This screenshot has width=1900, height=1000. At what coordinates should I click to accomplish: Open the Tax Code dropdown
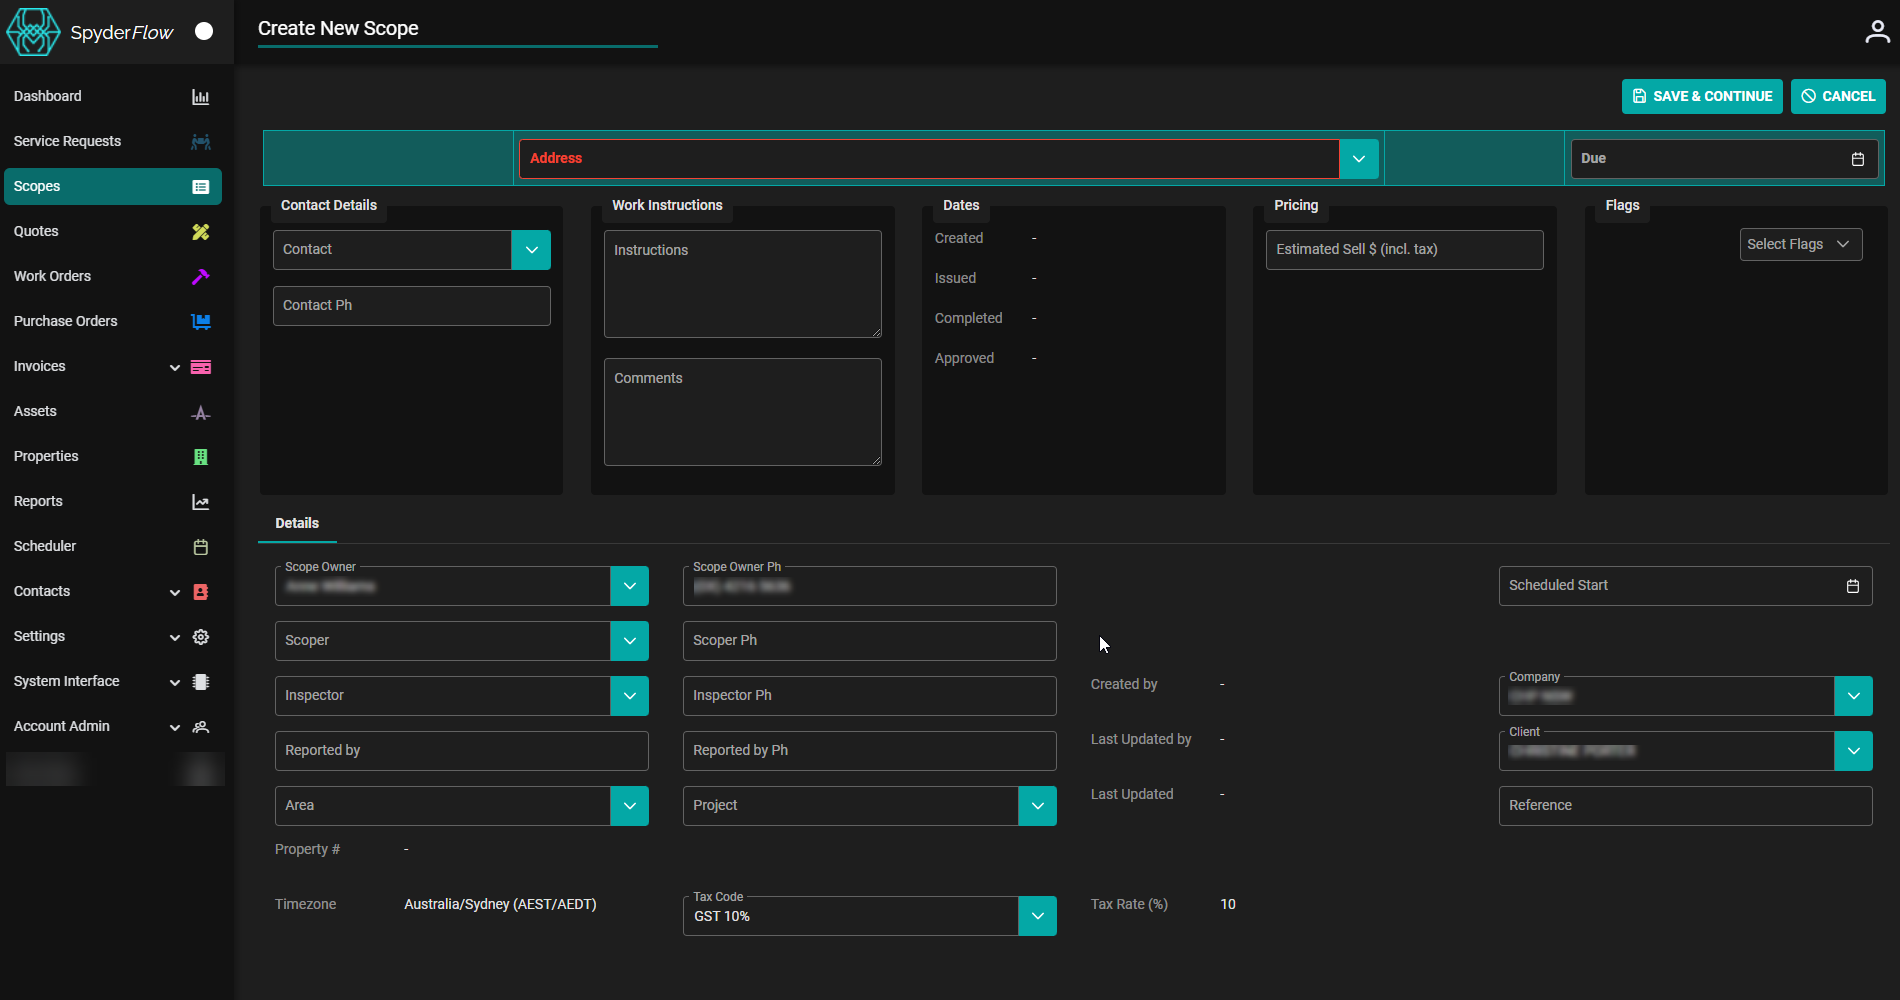[1037, 915]
